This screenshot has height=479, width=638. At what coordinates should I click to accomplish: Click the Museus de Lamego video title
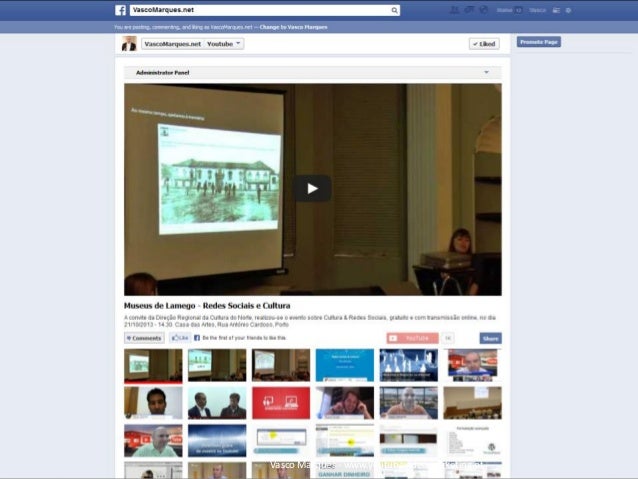(x=207, y=306)
